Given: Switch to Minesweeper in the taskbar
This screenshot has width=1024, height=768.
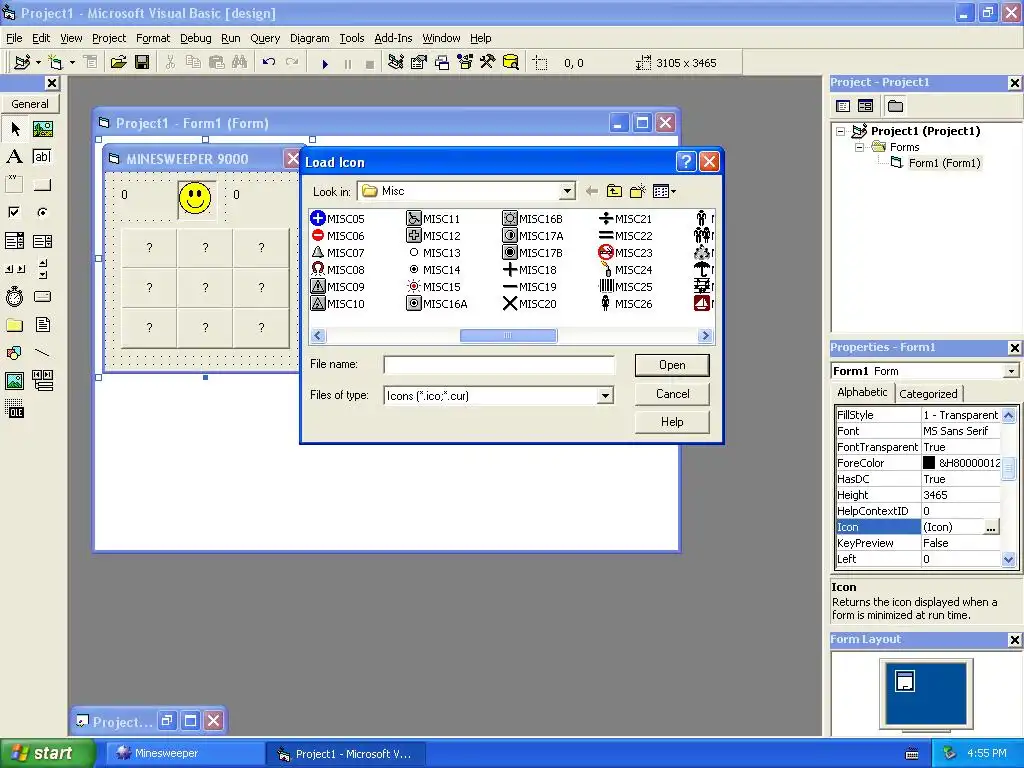Looking at the screenshot, I should [184, 754].
